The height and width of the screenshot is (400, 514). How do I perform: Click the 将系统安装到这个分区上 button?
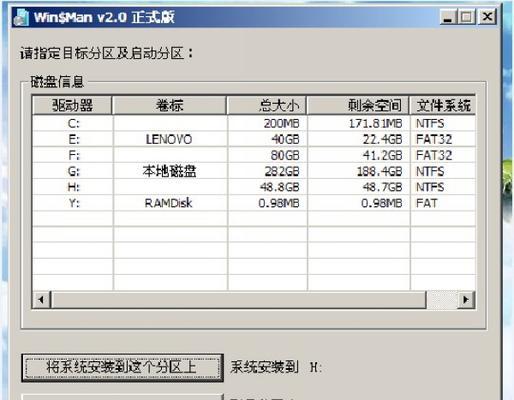(x=122, y=368)
